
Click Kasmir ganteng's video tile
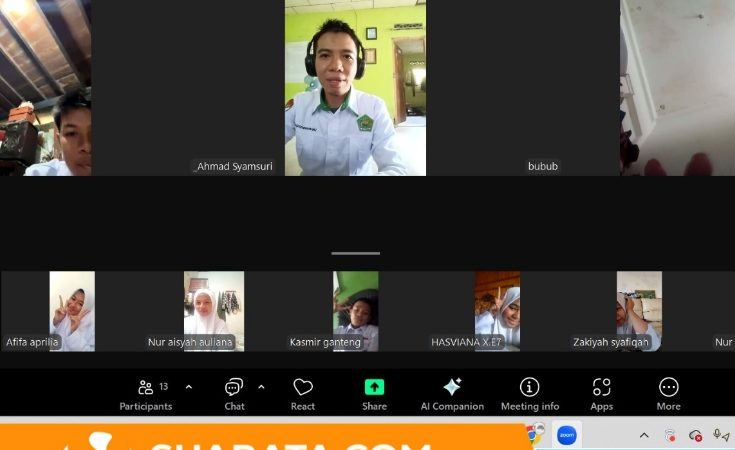[x=355, y=310]
